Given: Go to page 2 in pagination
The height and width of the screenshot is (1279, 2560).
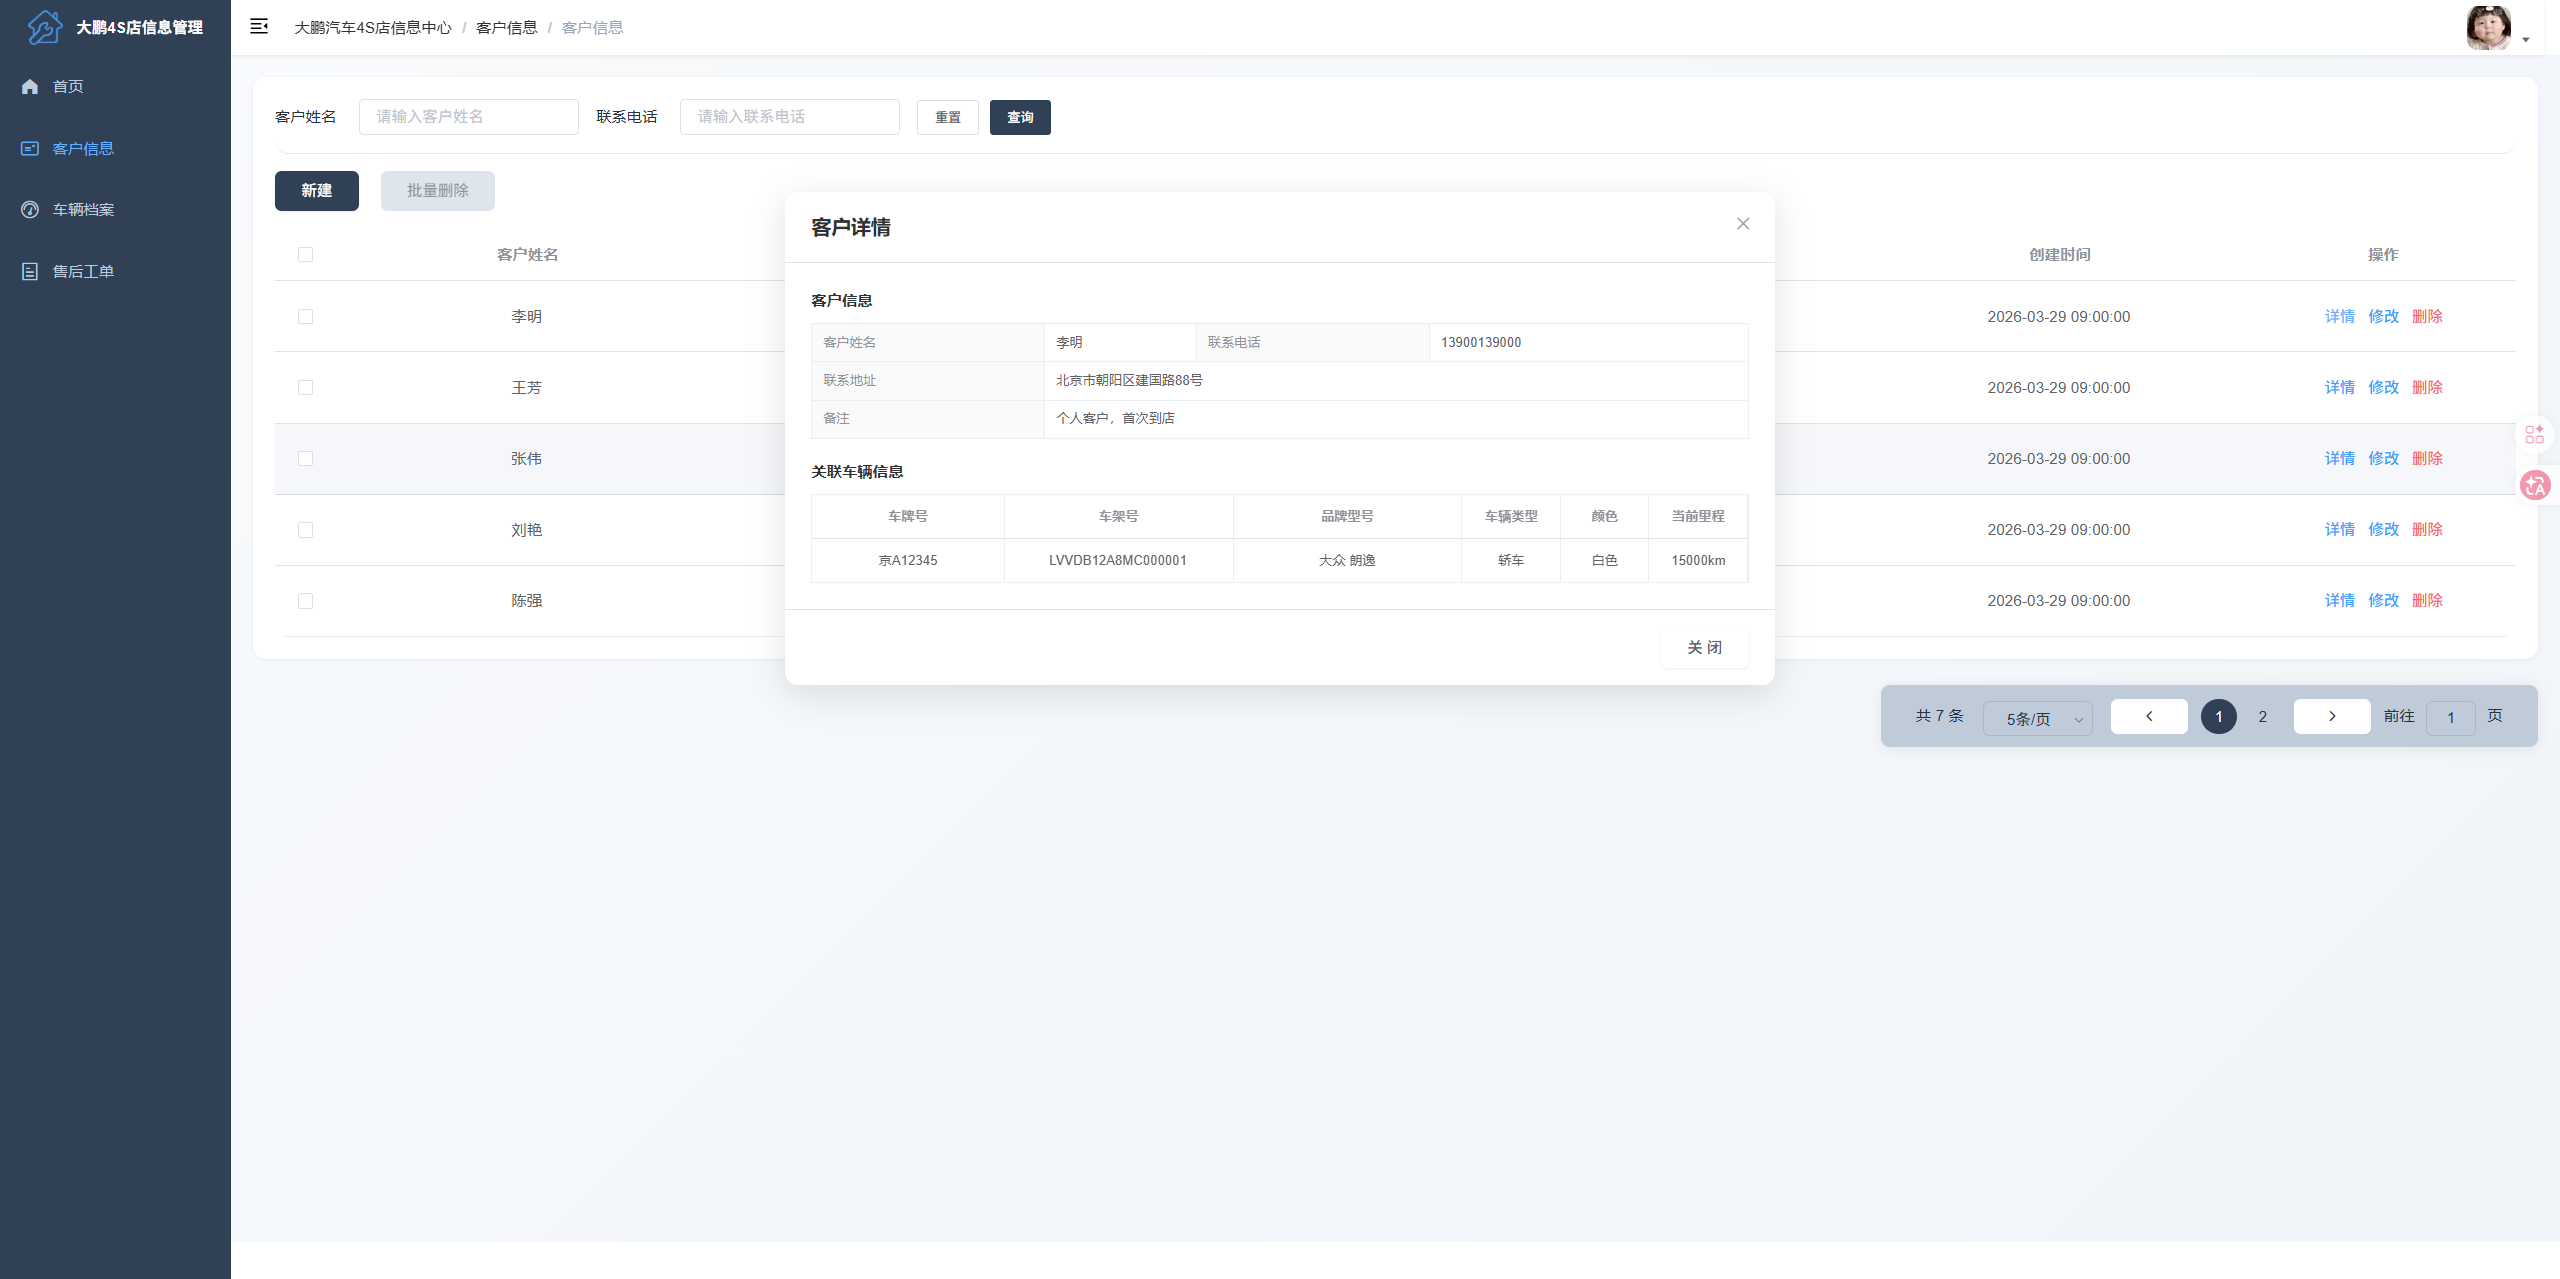Looking at the screenshot, I should click(2263, 717).
